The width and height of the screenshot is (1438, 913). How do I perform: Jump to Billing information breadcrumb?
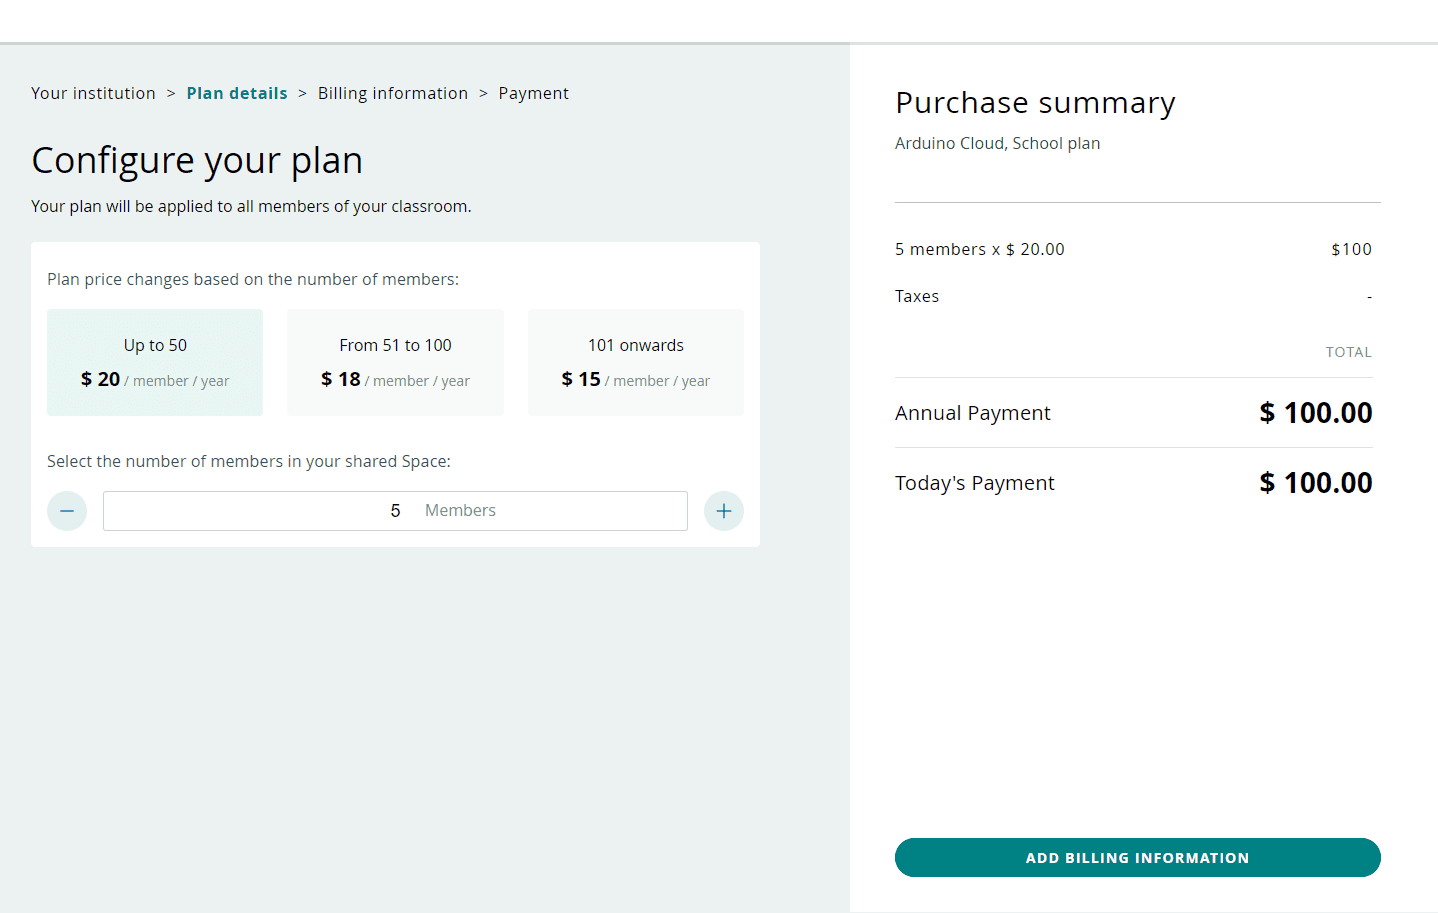point(393,93)
